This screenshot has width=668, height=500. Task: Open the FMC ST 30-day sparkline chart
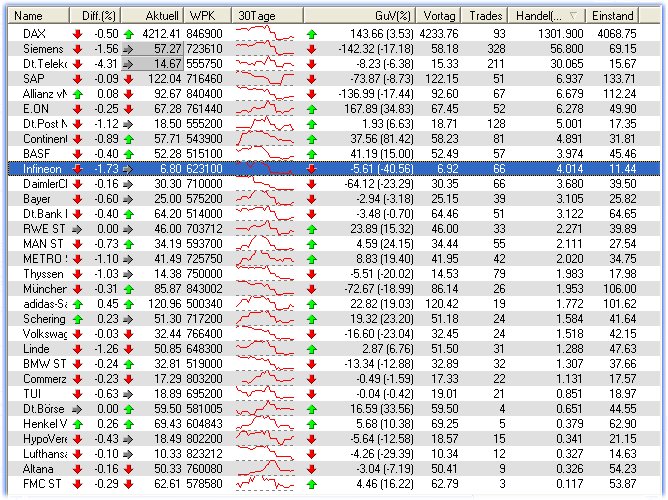click(265, 484)
